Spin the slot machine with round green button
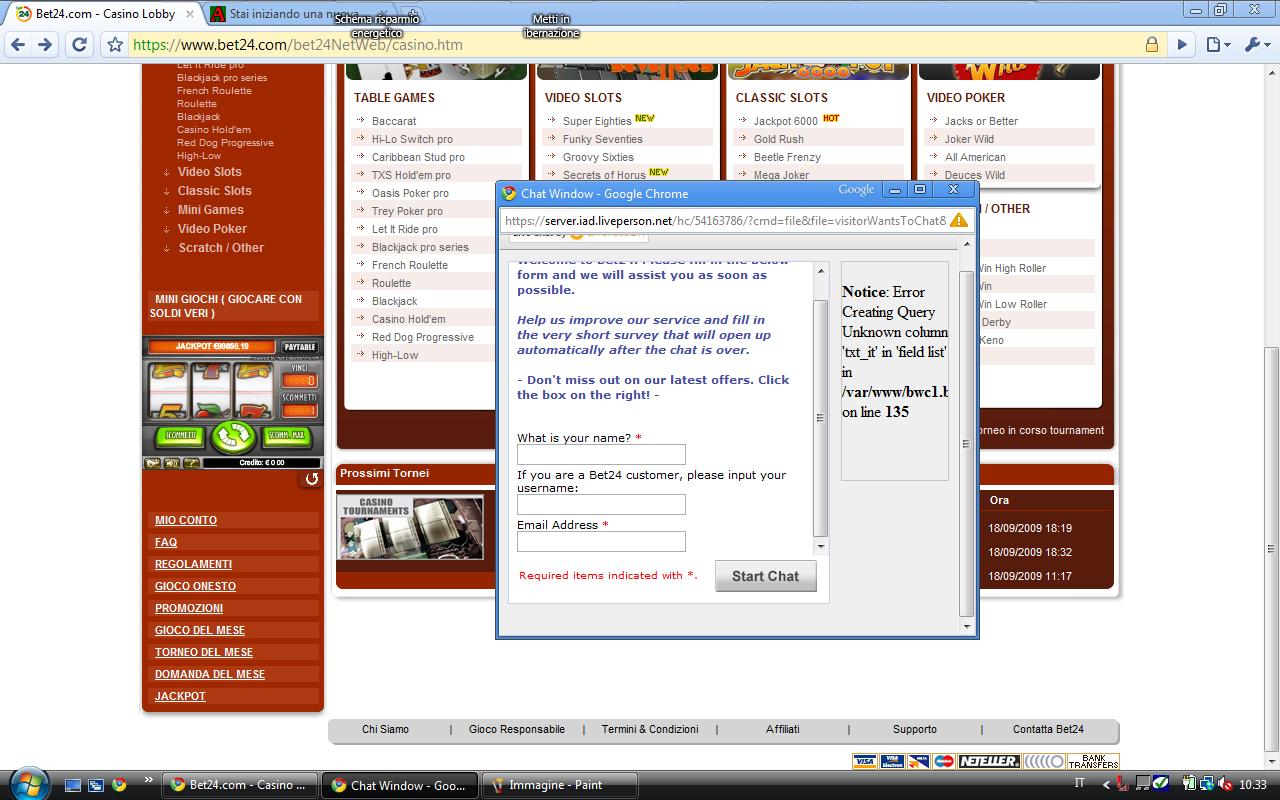1280x800 pixels. [233, 436]
